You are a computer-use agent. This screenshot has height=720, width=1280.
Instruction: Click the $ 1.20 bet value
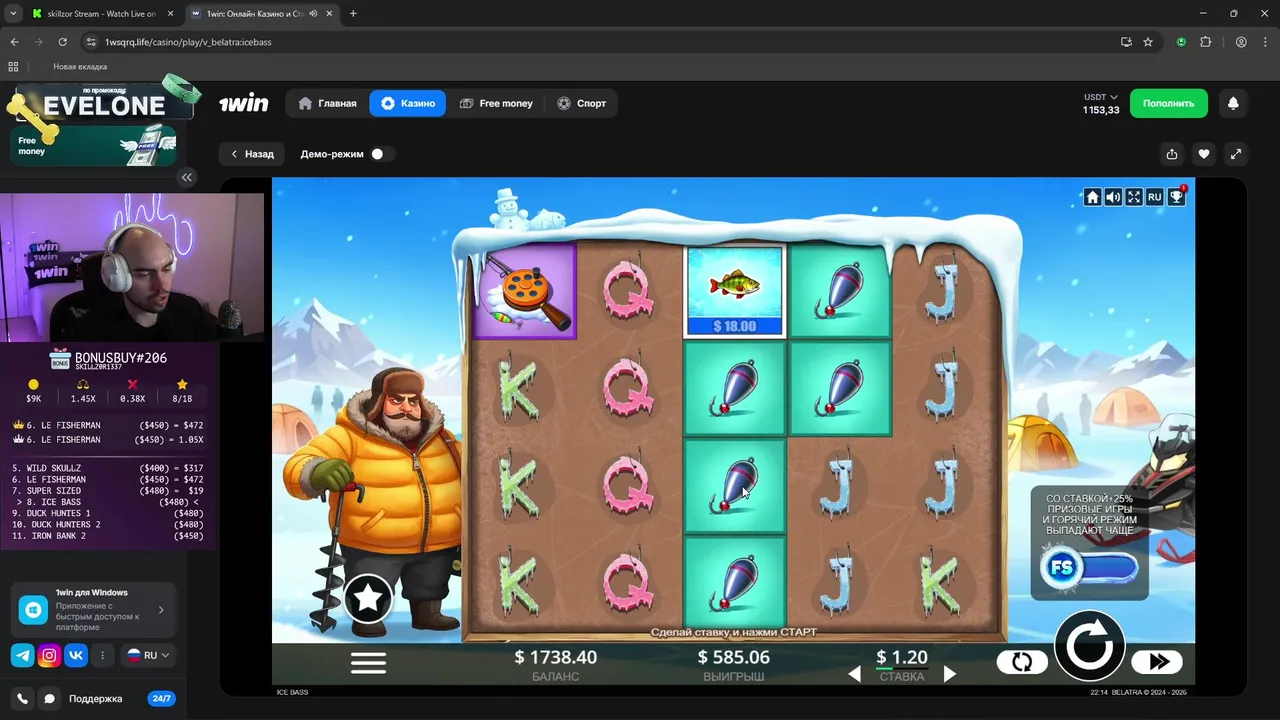(902, 657)
